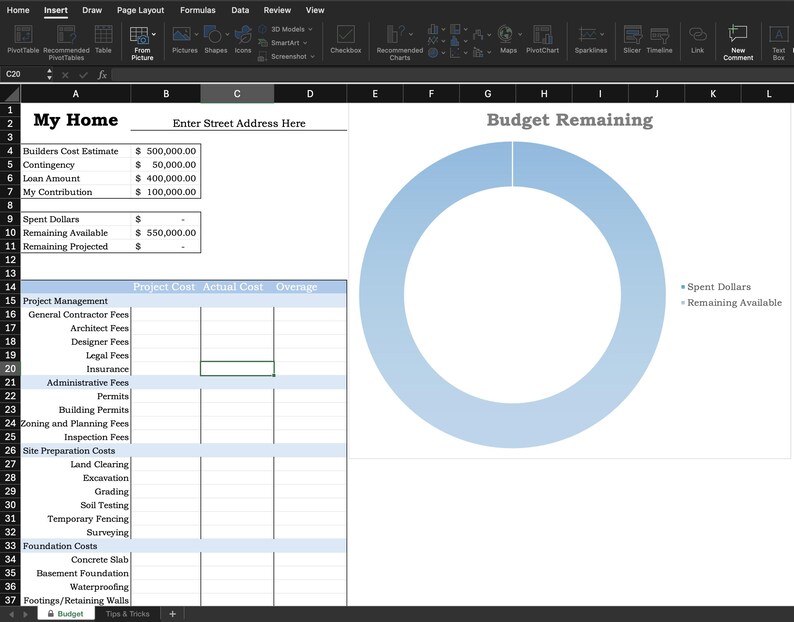794x622 pixels.
Task: Switch to the Formulas tab
Action: (x=197, y=10)
